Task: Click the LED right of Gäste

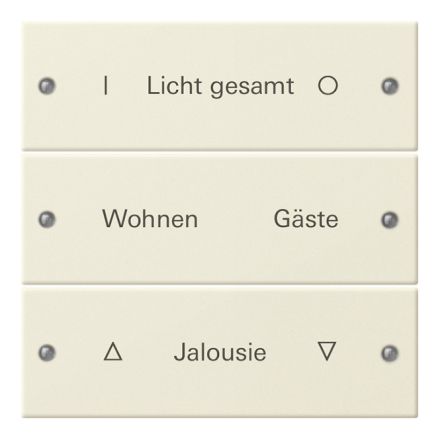Action: point(390,220)
